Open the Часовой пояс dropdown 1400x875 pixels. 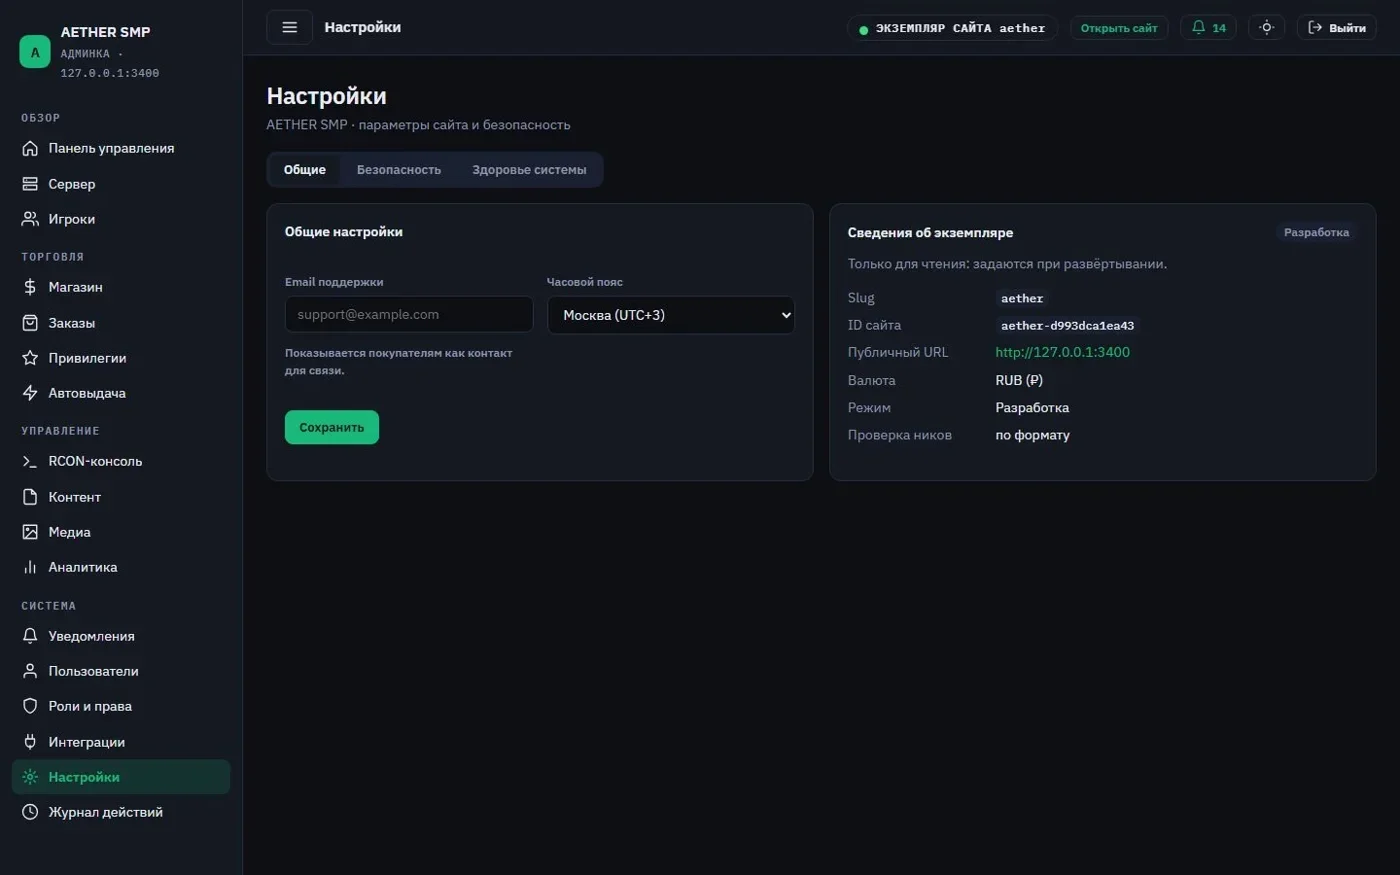pos(671,315)
